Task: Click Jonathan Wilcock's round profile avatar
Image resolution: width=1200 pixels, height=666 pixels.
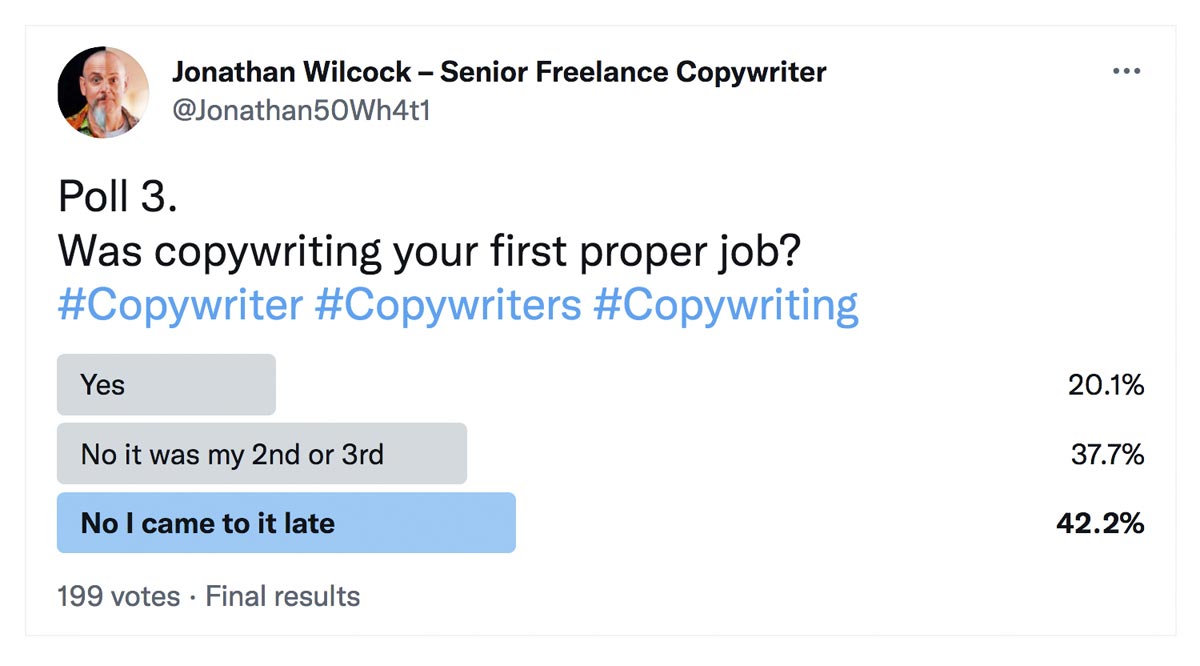Action: coord(103,92)
